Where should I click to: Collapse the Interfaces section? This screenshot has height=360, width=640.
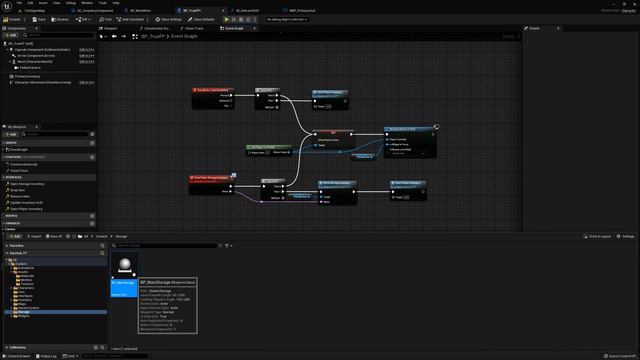(4, 178)
